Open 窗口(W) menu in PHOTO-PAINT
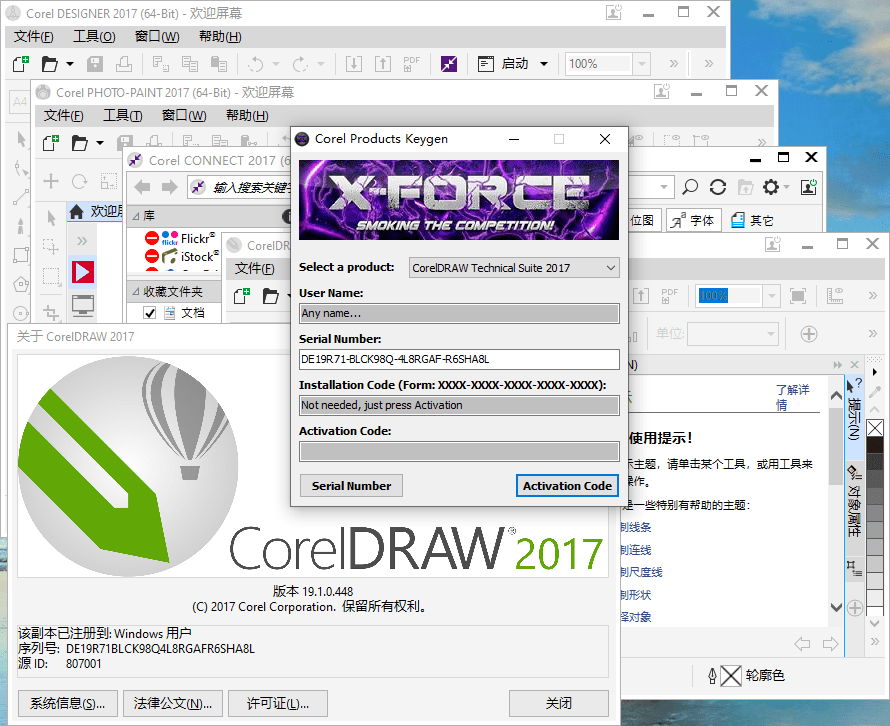The height and width of the screenshot is (726, 890). pos(184,115)
